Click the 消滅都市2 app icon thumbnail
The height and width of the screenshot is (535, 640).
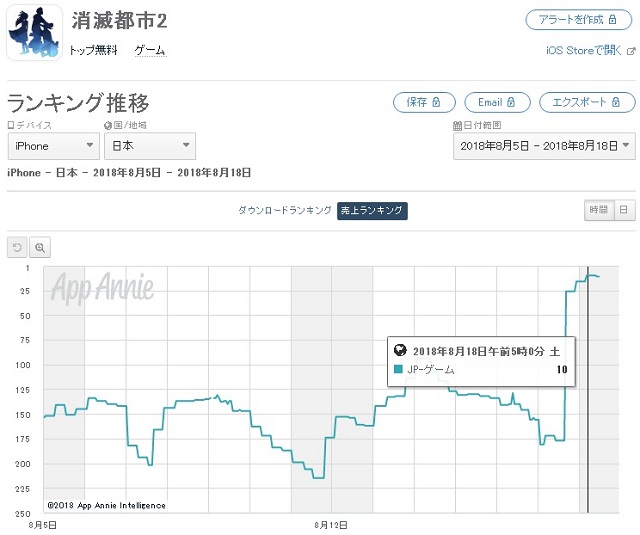(x=34, y=33)
